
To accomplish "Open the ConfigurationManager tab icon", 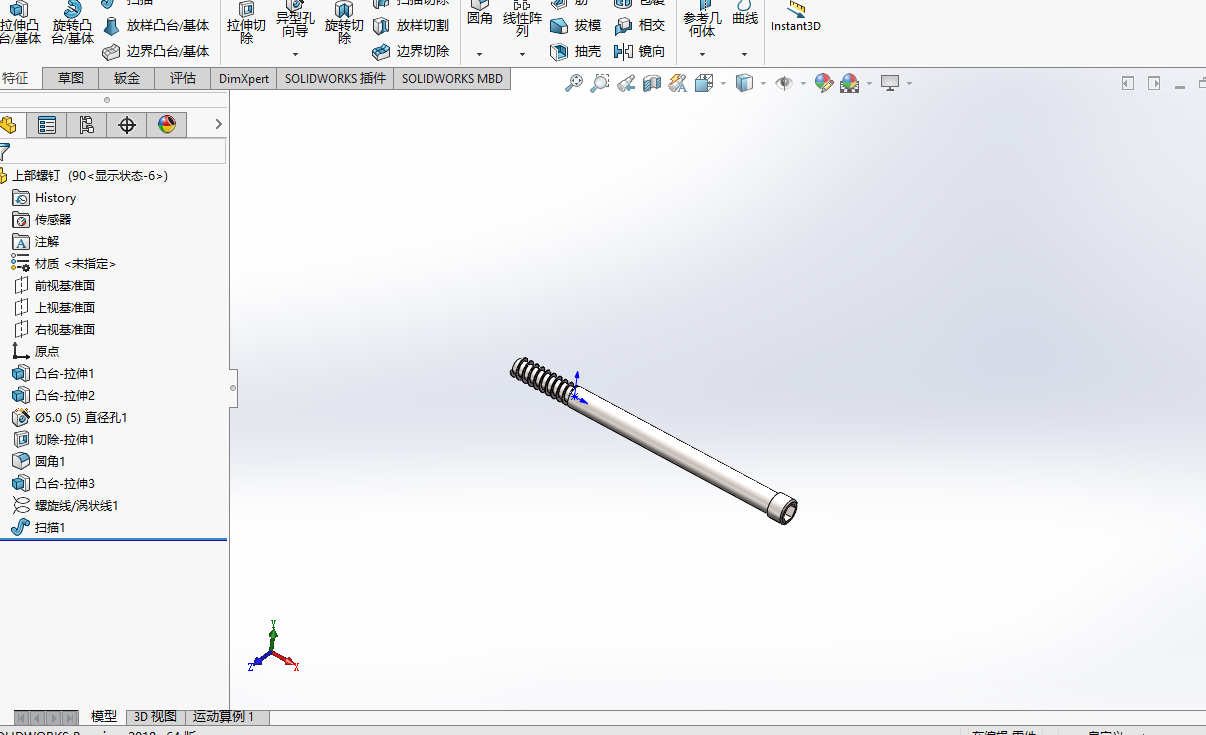I will (x=87, y=125).
